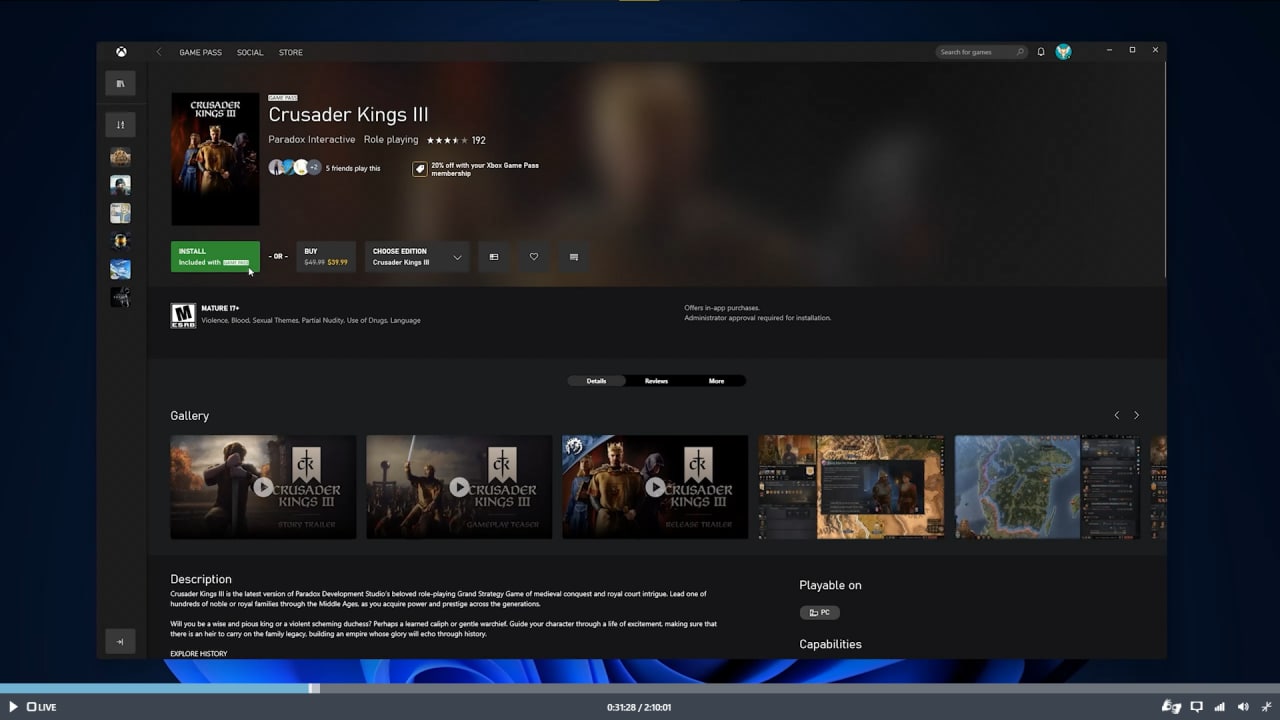Jump to LIVE in video player
Screen dimensions: 1280x720
coord(41,707)
